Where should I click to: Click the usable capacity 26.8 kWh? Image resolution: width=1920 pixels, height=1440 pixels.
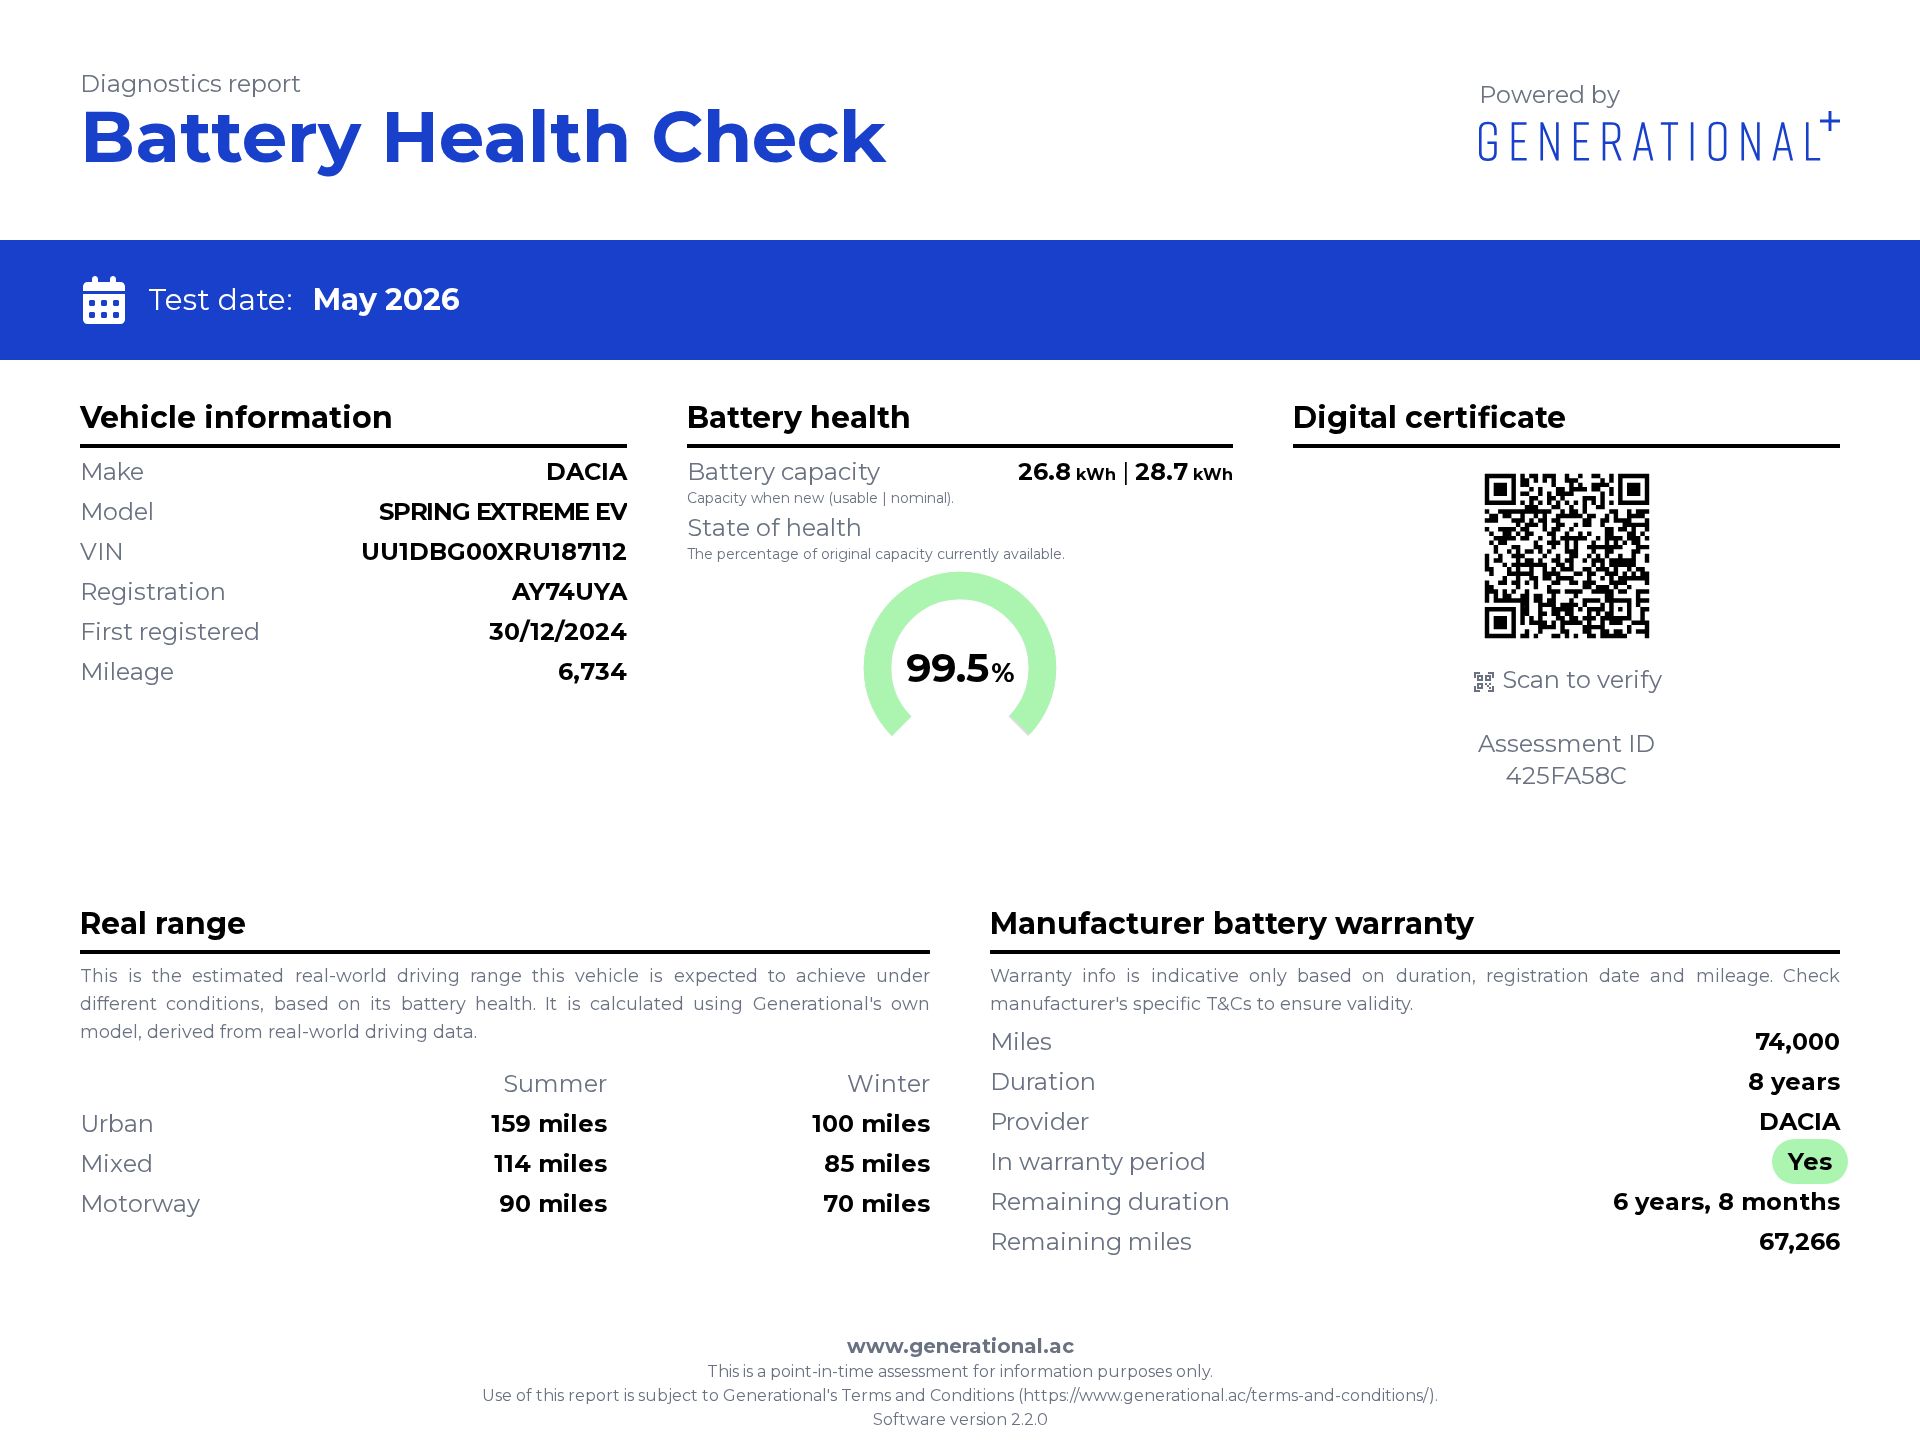point(1066,472)
